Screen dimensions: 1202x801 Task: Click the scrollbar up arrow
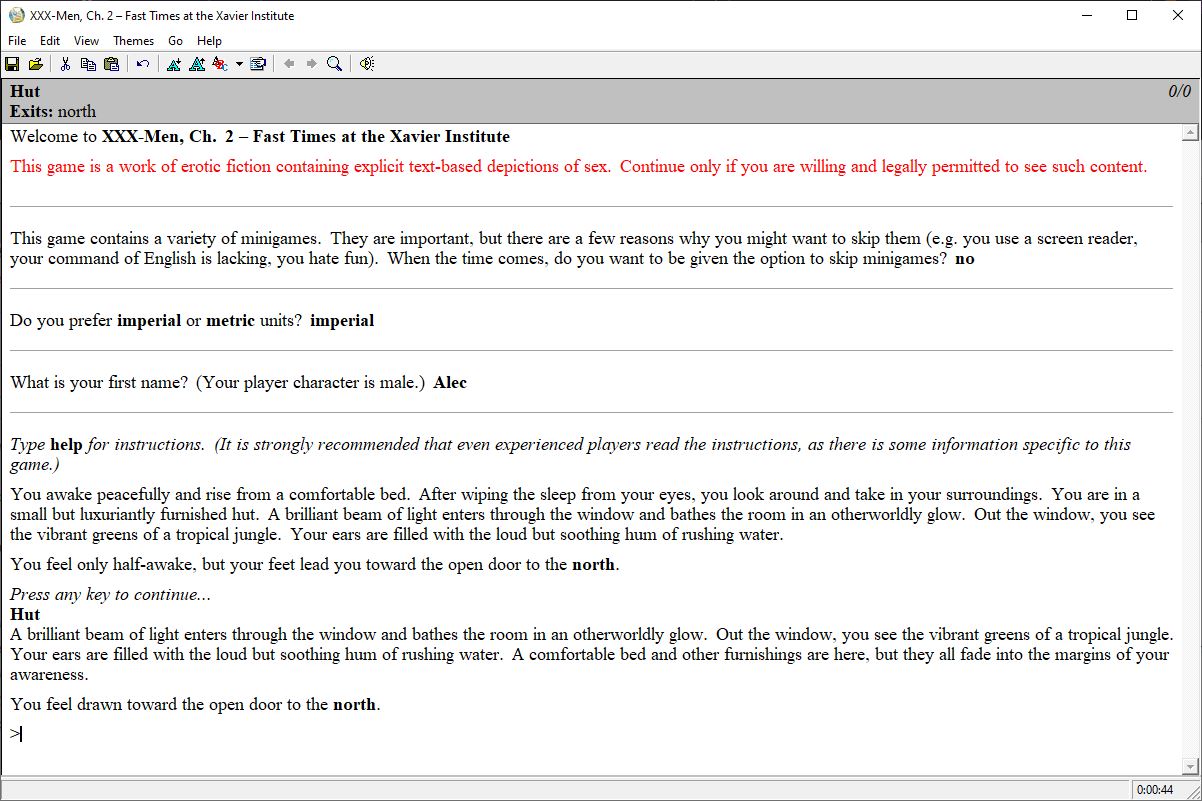[x=1190, y=133]
